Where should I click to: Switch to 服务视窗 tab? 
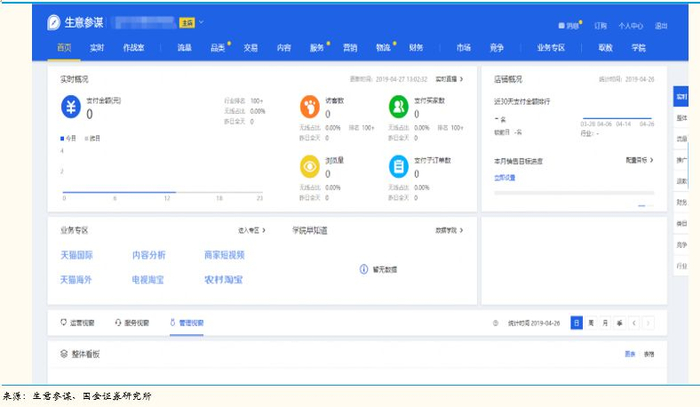132,323
